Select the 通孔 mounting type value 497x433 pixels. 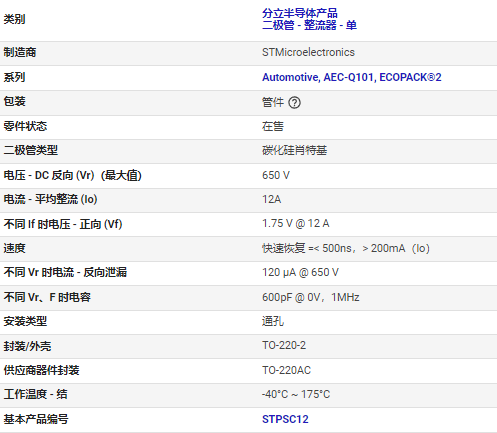pos(273,321)
